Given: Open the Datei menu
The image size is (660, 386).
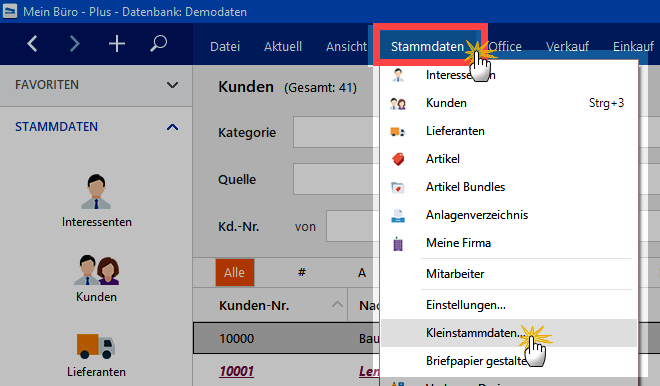Looking at the screenshot, I should click(x=225, y=46).
